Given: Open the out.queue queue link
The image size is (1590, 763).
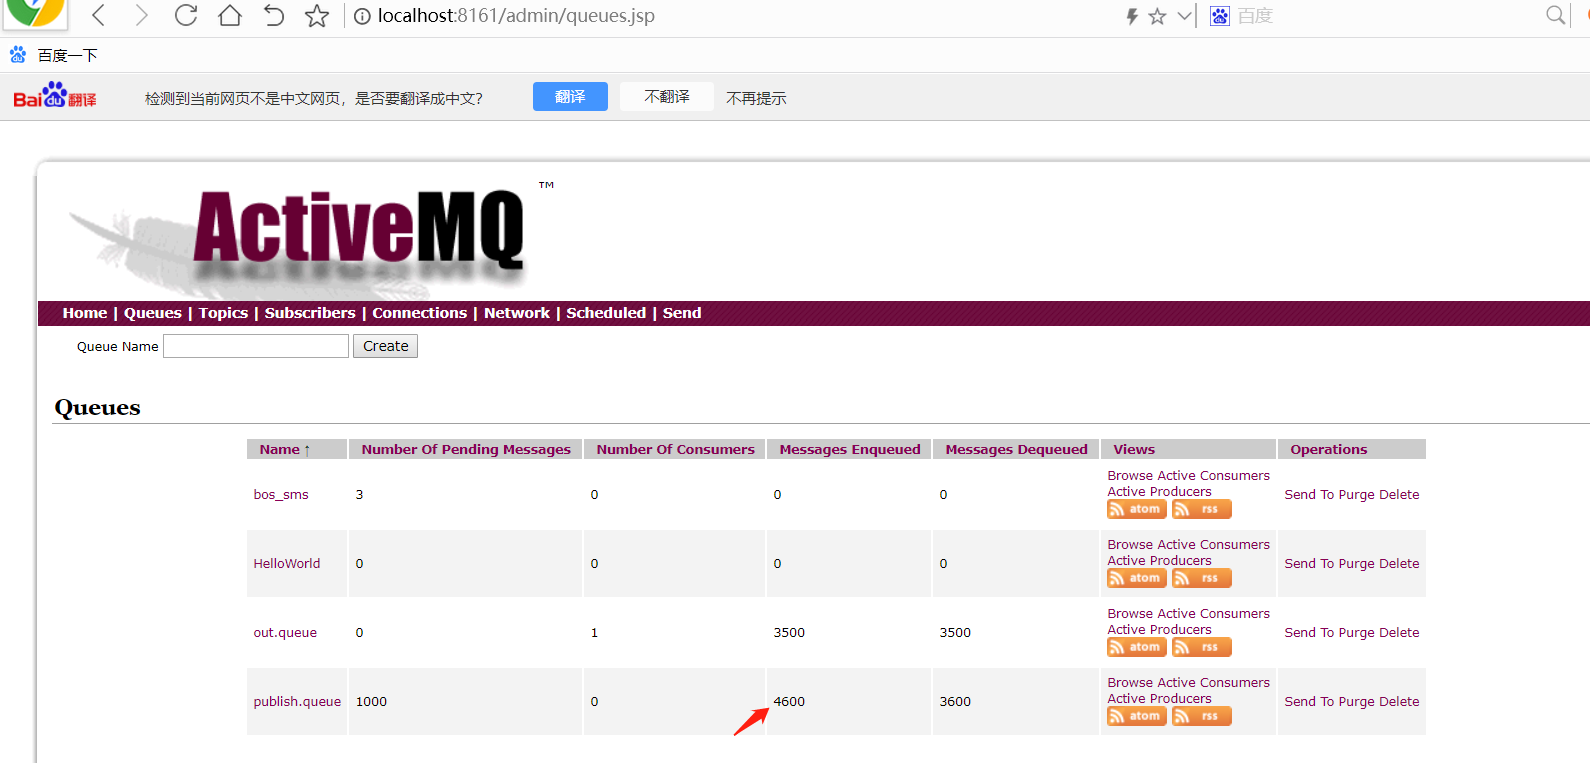Looking at the screenshot, I should coord(285,633).
